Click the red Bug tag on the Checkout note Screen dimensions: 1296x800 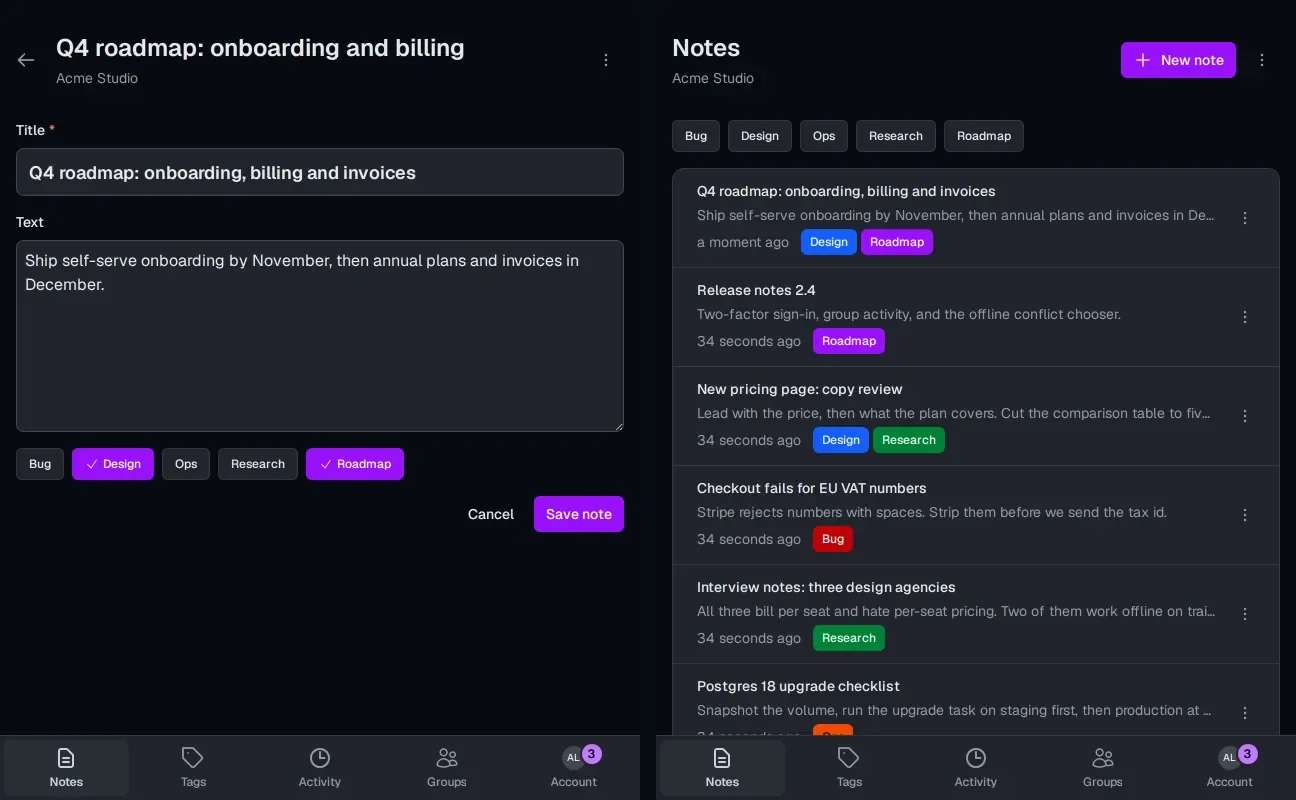(833, 539)
